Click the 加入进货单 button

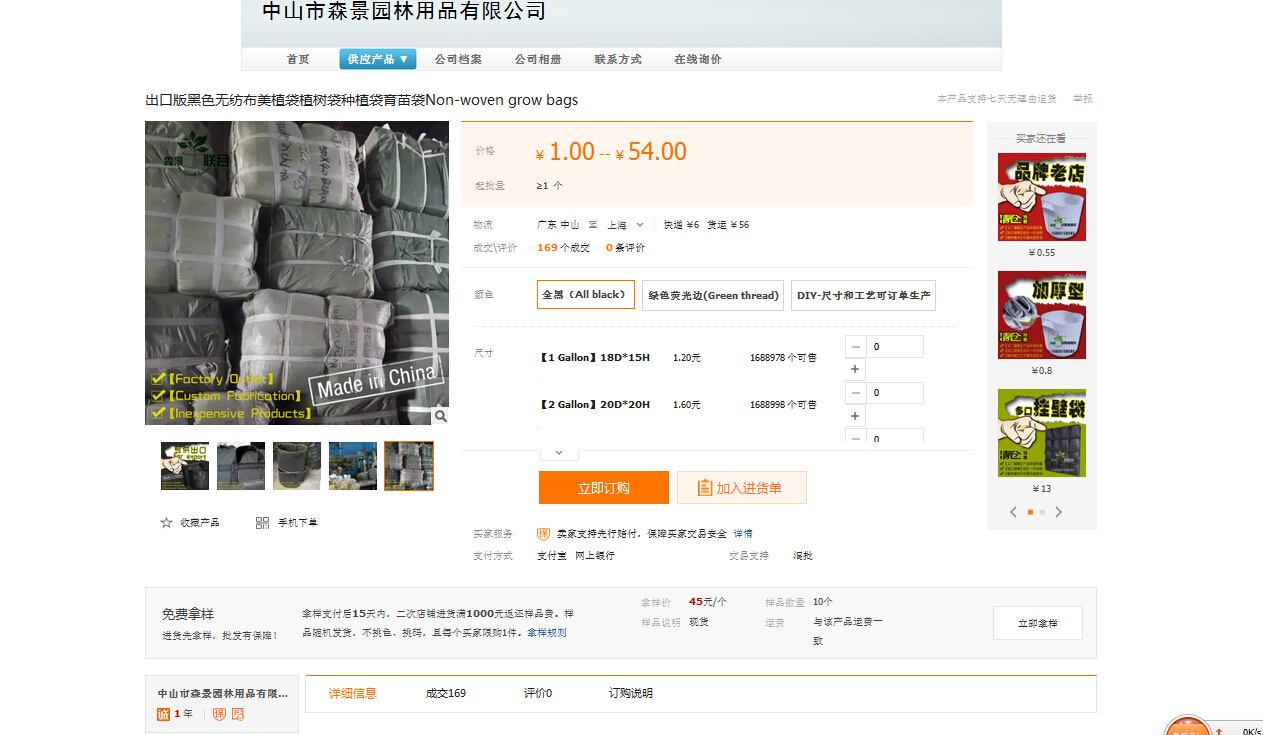point(742,488)
